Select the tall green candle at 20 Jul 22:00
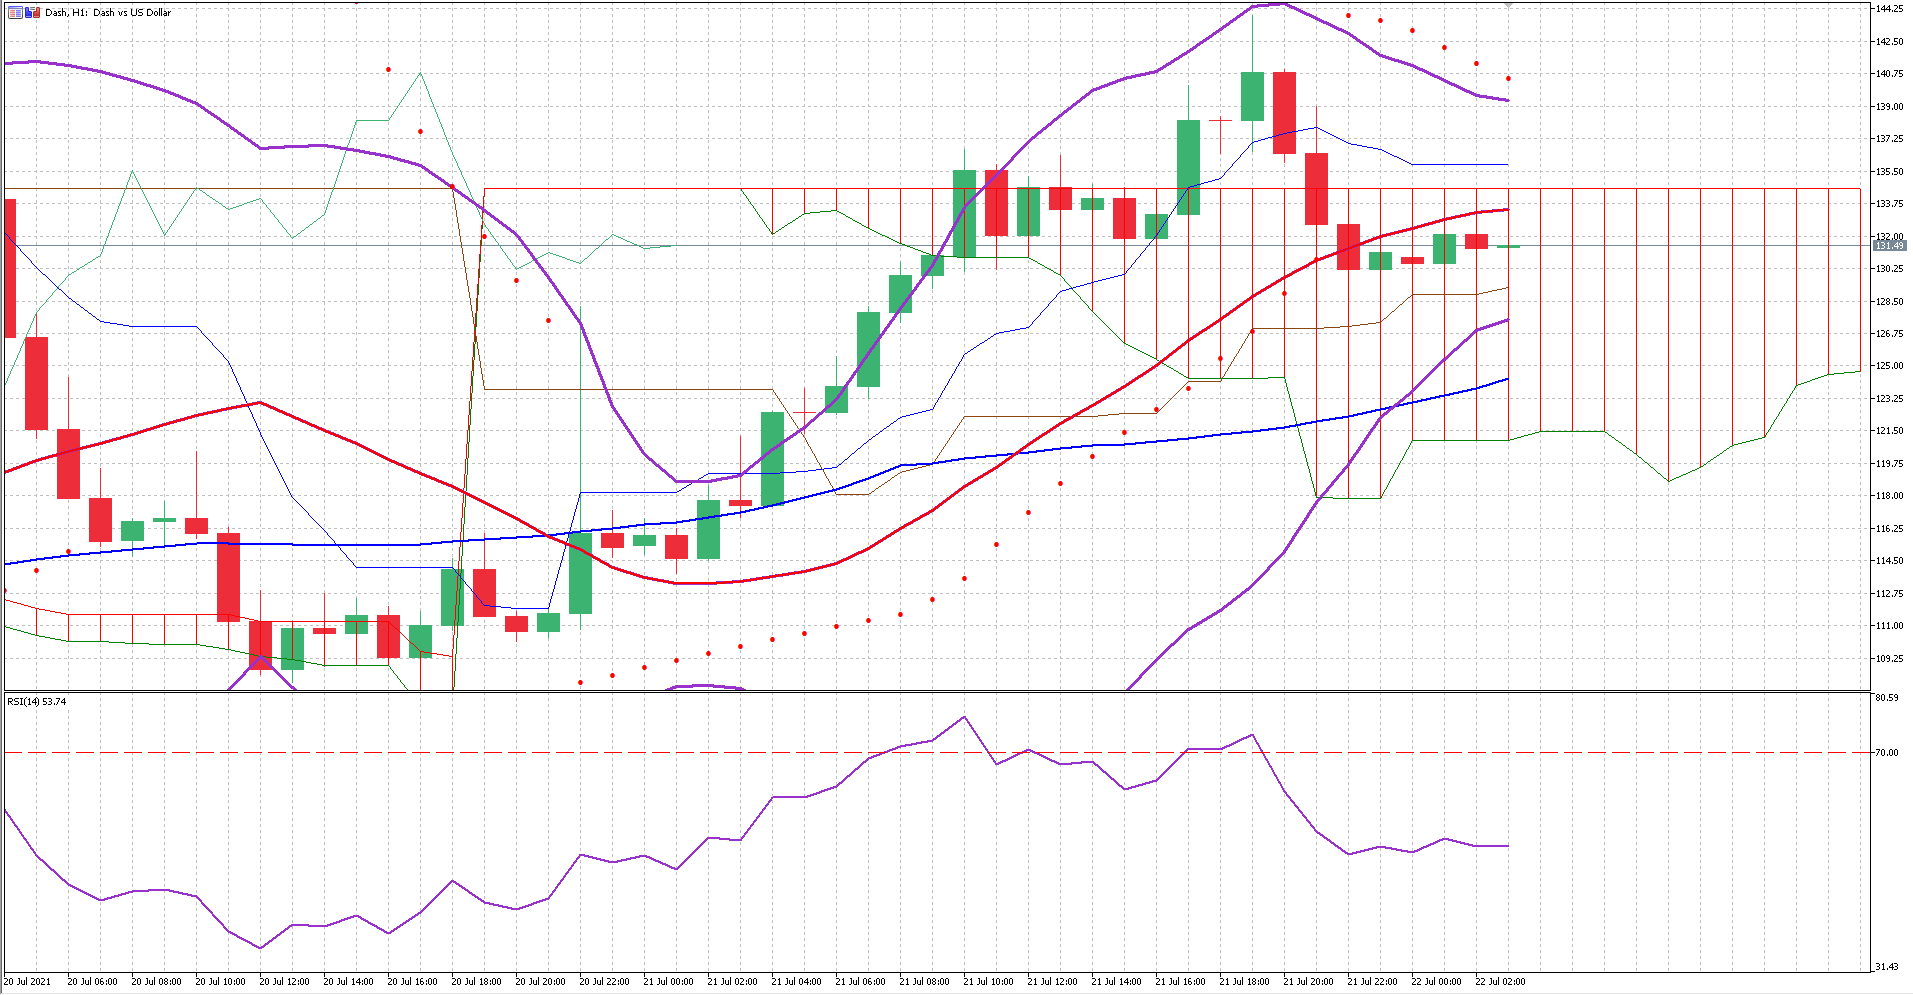The height and width of the screenshot is (995, 1913). click(x=580, y=573)
